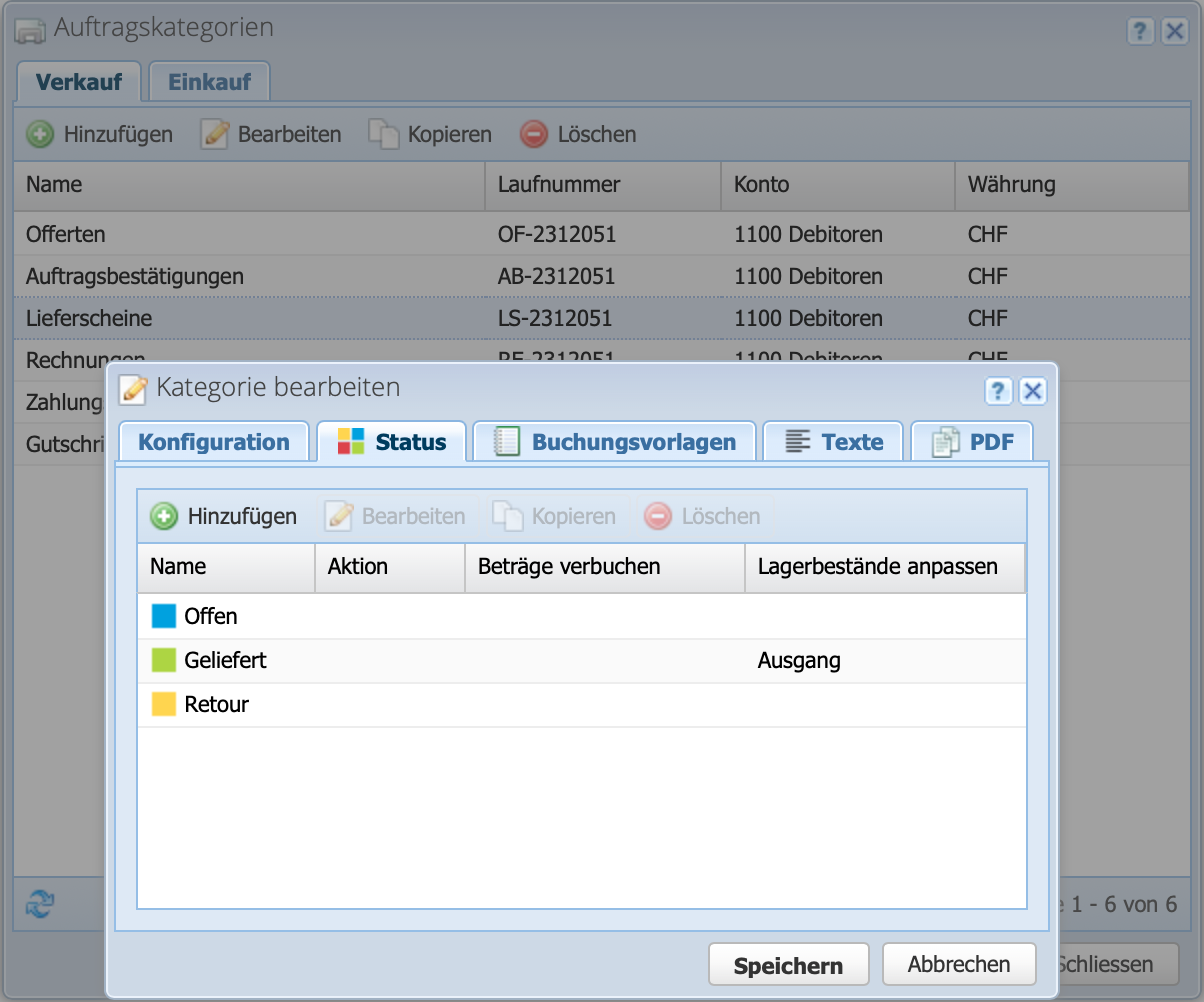The height and width of the screenshot is (1002, 1204).
Task: Click the Kopieren icon in main toolbar
Action: 384,134
